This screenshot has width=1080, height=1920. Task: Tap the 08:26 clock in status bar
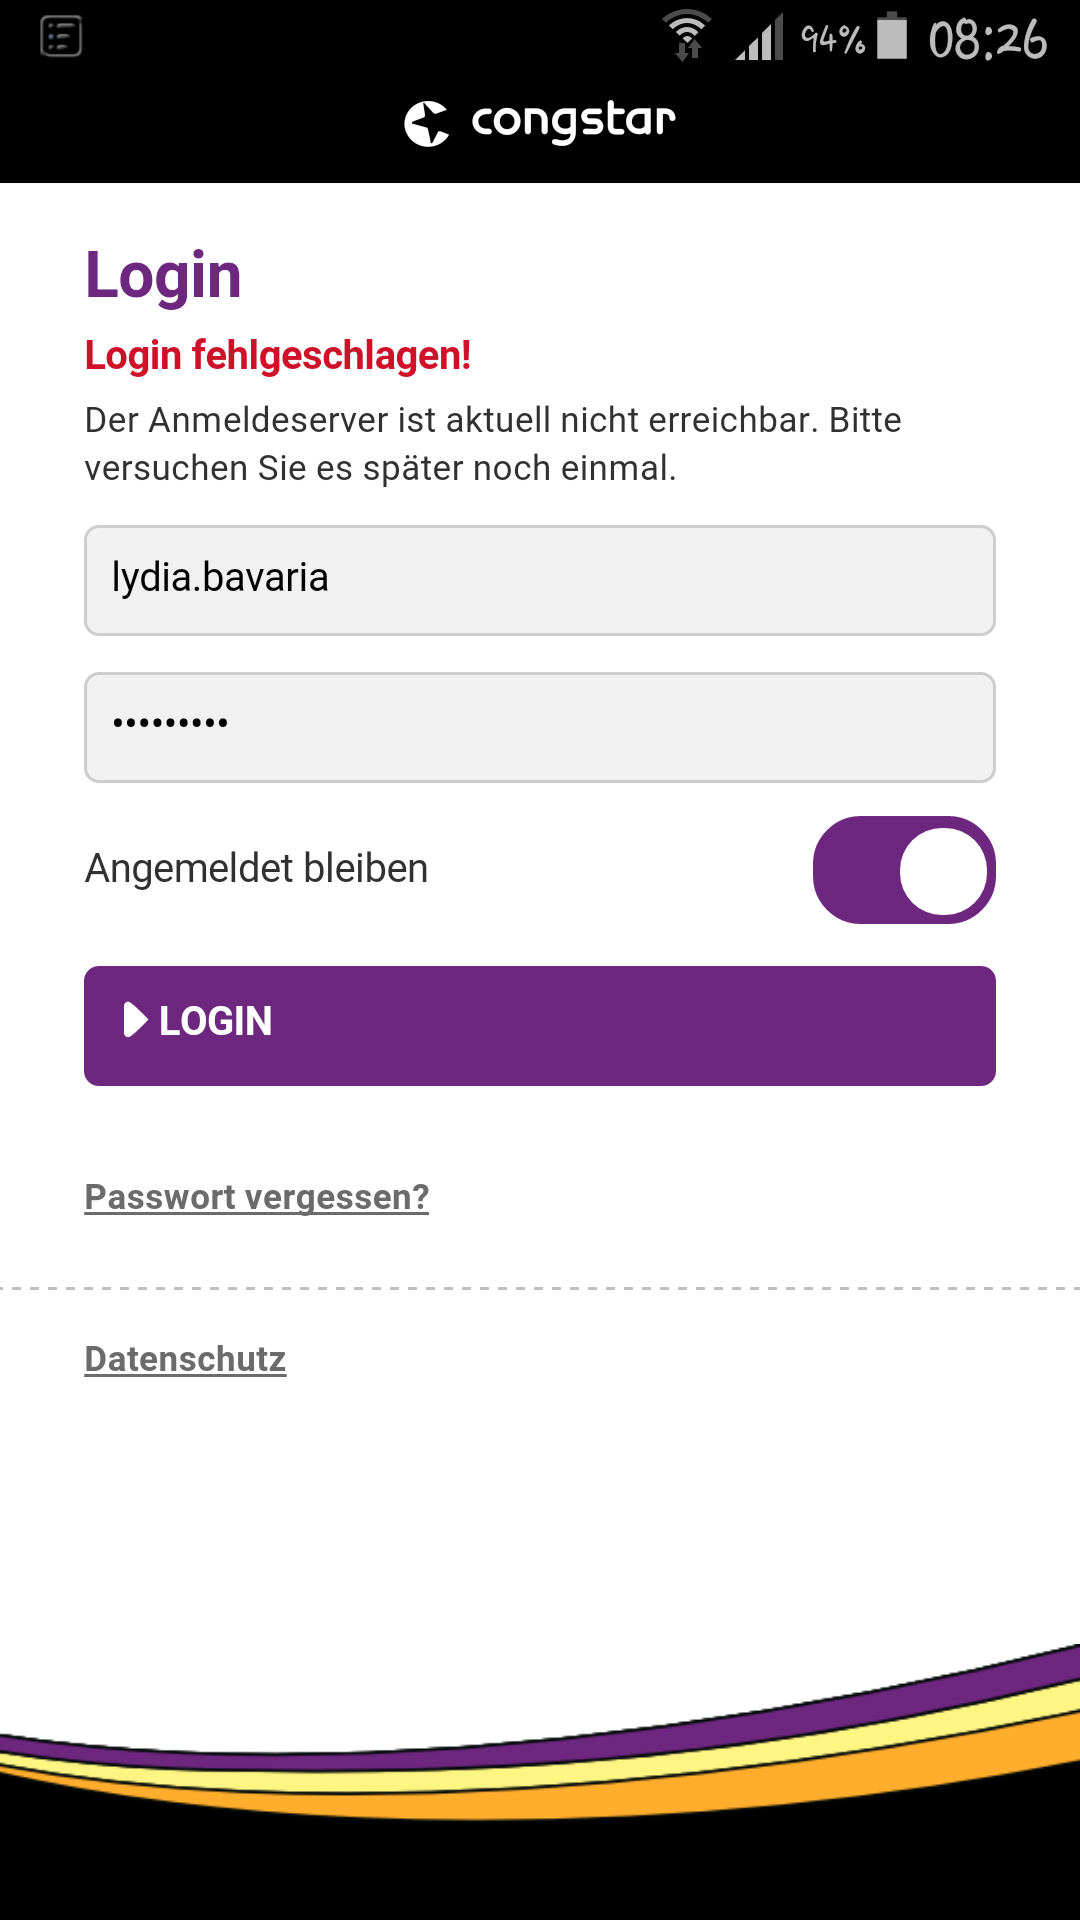tap(987, 40)
